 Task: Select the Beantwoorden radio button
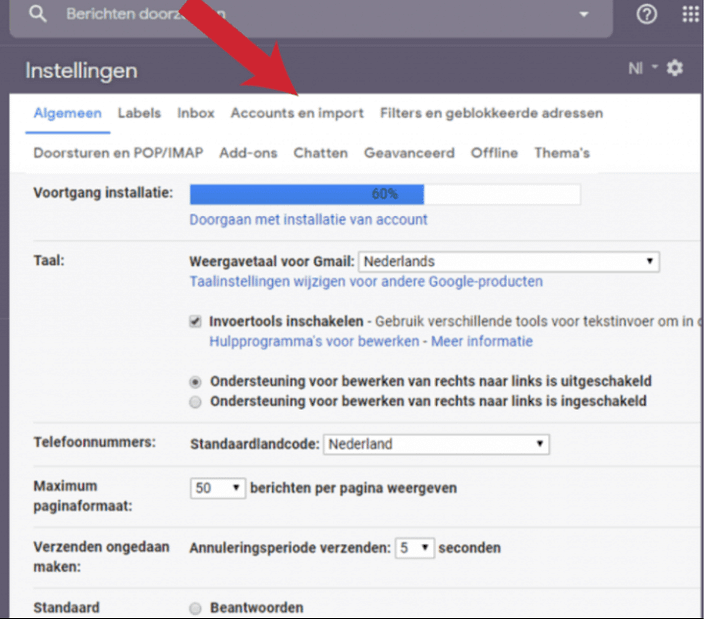tap(196, 607)
